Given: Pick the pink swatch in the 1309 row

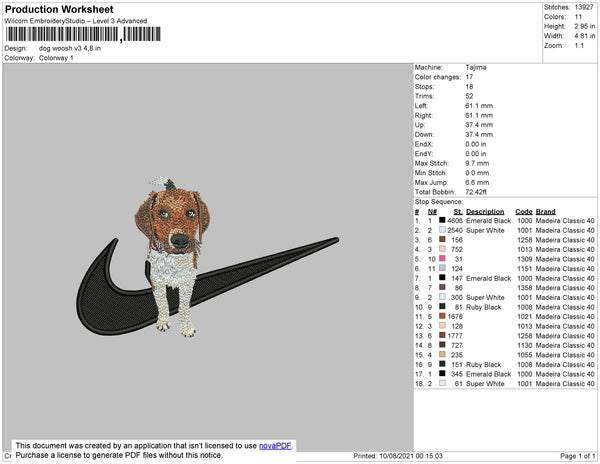Looking at the screenshot, I should pyautogui.click(x=442, y=259).
